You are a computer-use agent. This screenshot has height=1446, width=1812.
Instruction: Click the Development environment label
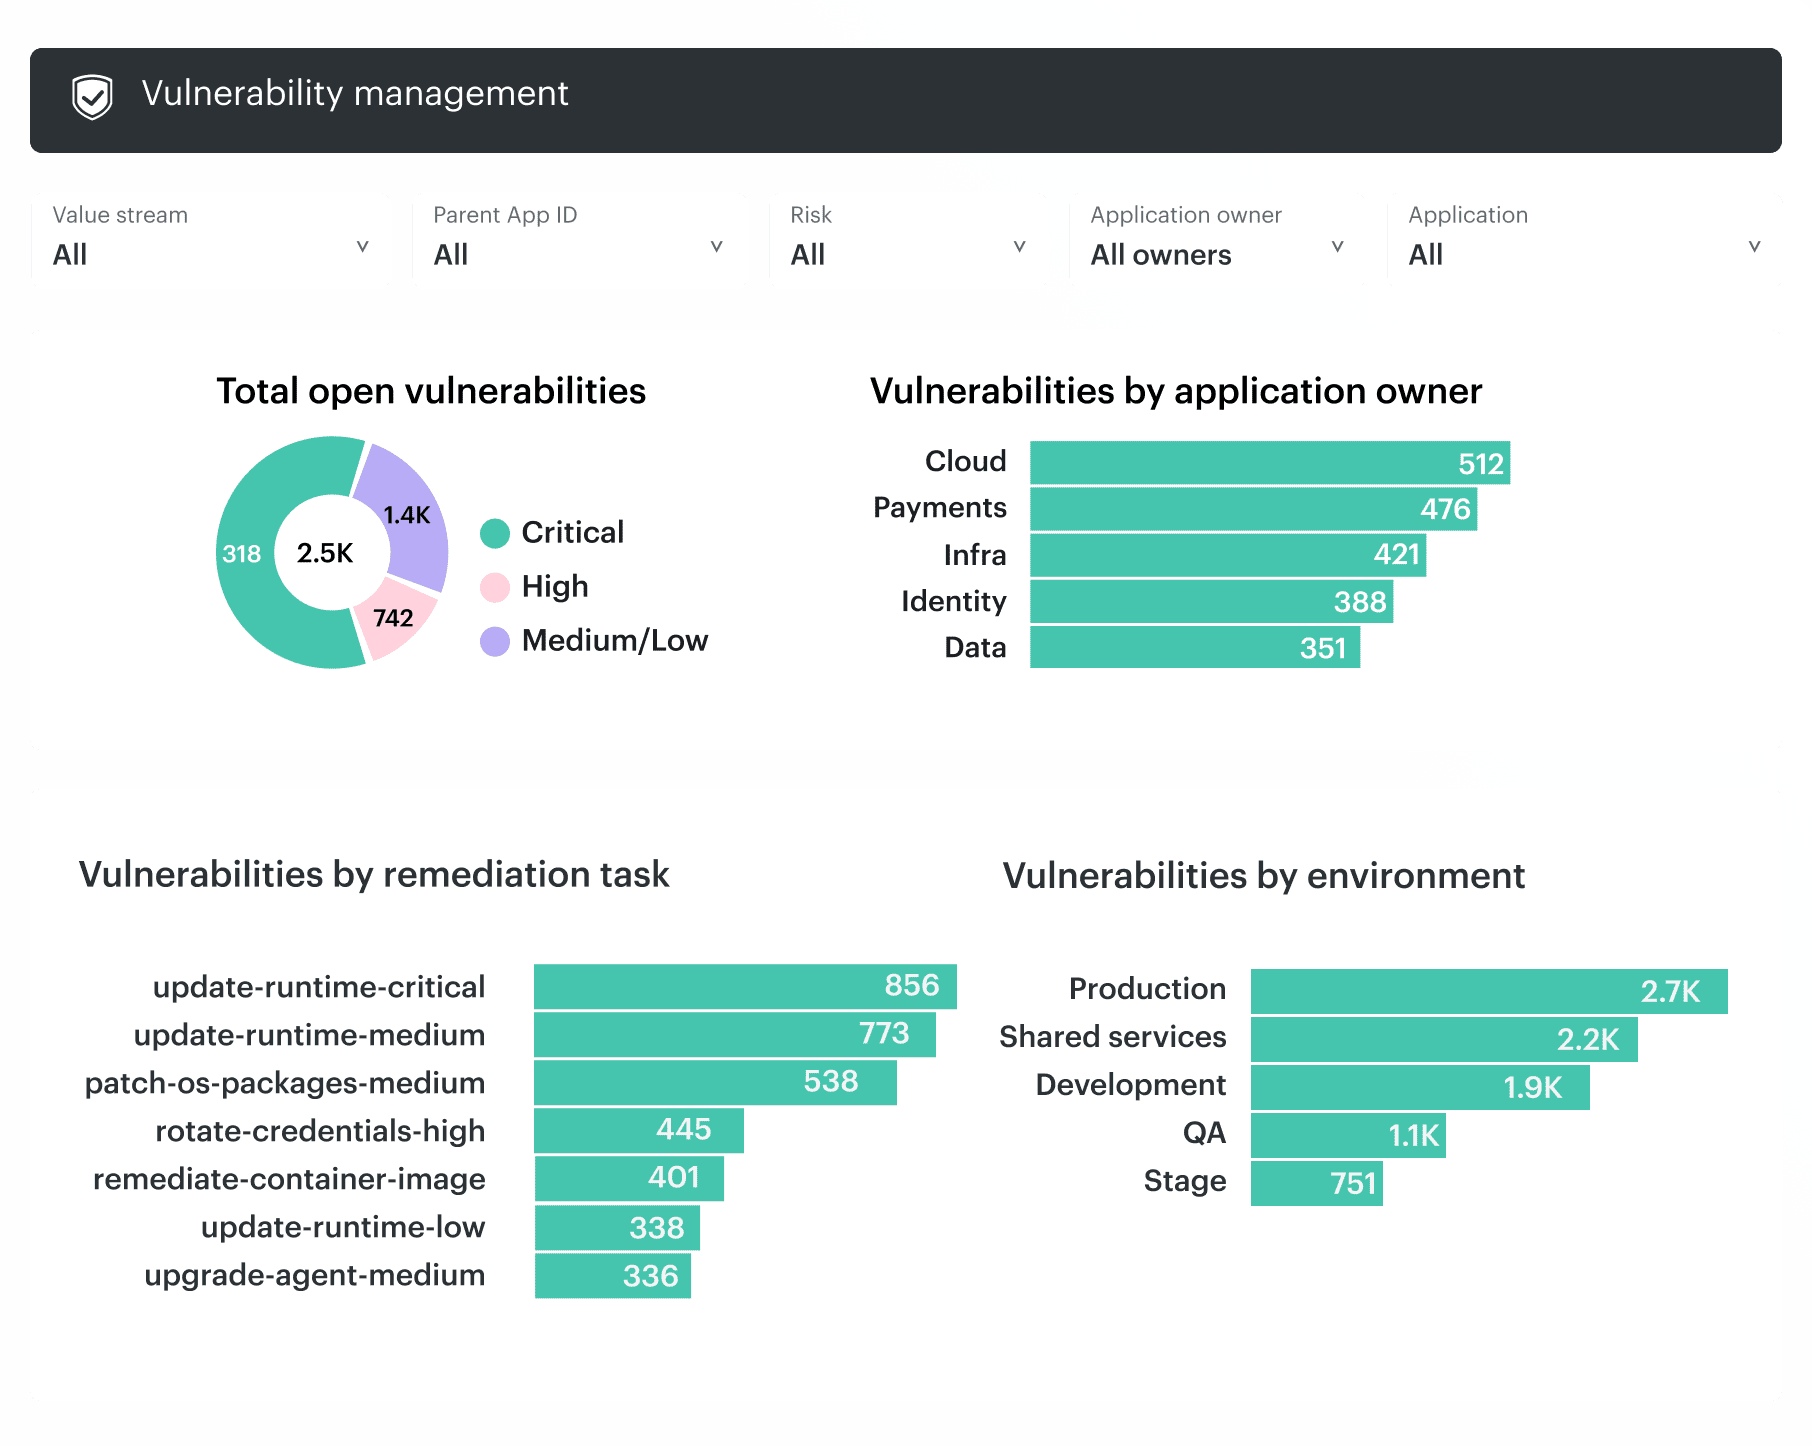[x=1131, y=1085]
